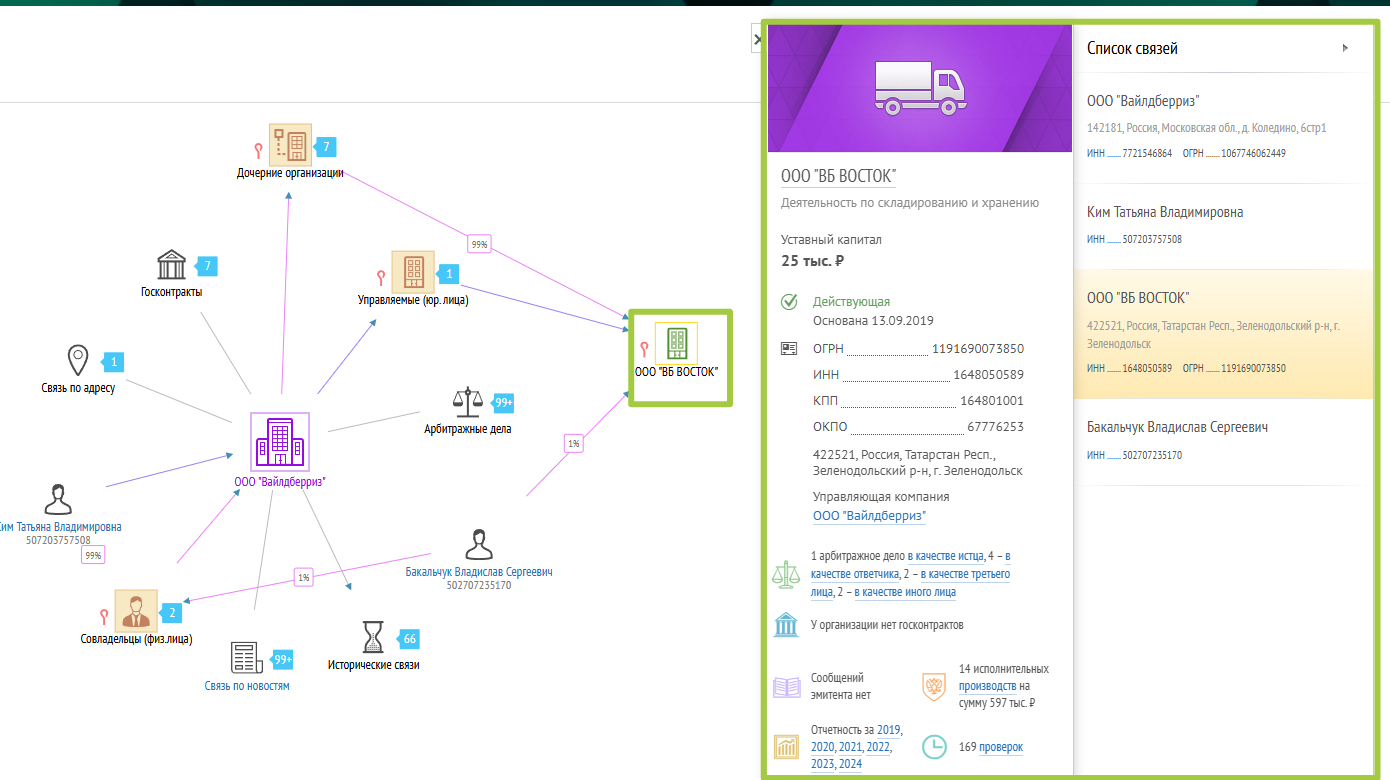Viewport: 1390px width, 780px height.
Task: Open the проверок inspections link
Action: (1001, 747)
